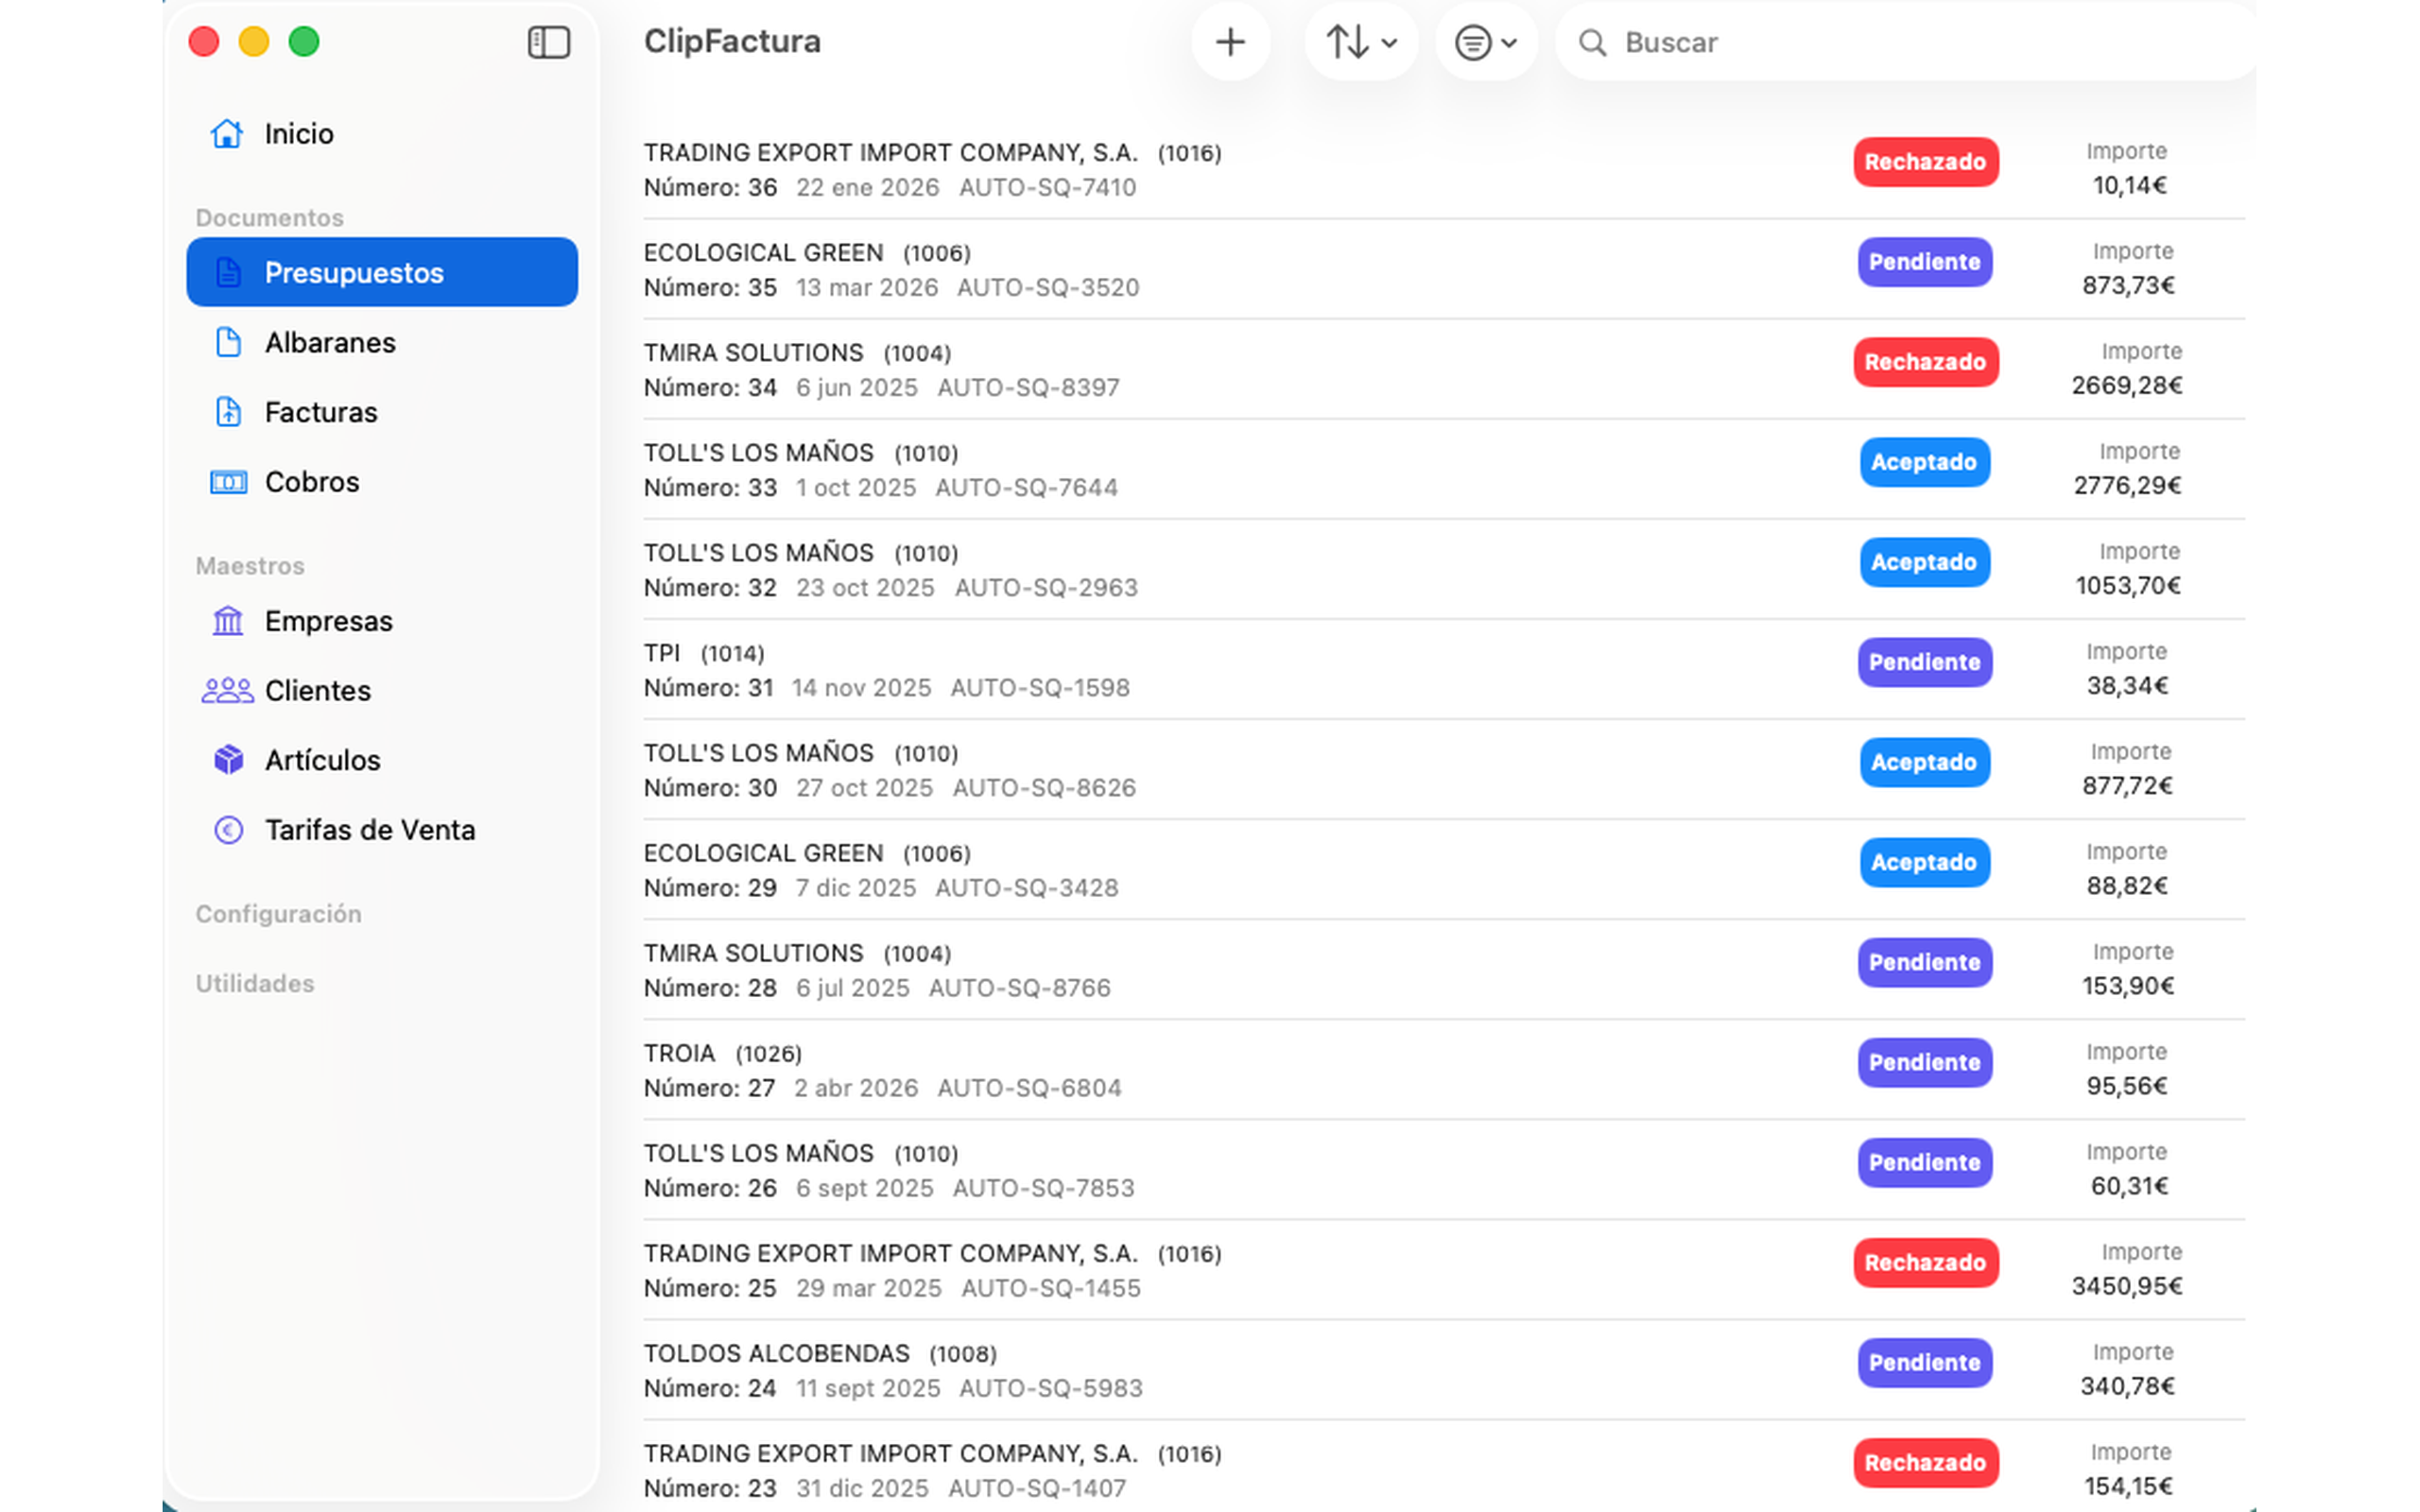The width and height of the screenshot is (2420, 1512).
Task: Click the Facturas document icon
Action: tap(228, 412)
